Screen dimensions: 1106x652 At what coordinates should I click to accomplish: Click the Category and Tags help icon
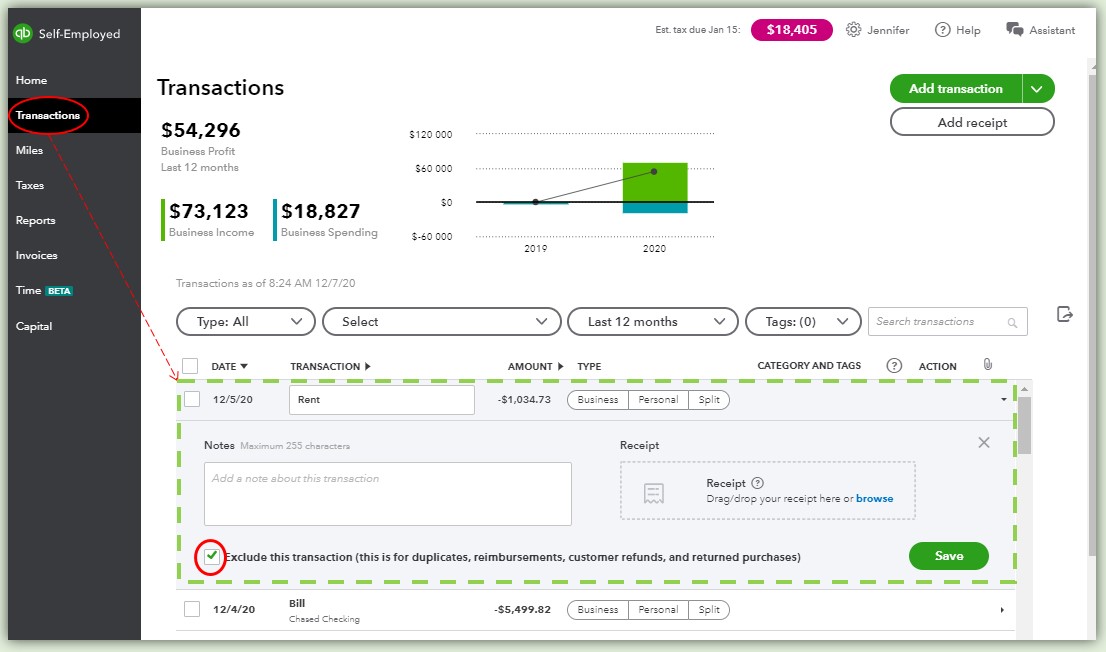[x=894, y=366]
